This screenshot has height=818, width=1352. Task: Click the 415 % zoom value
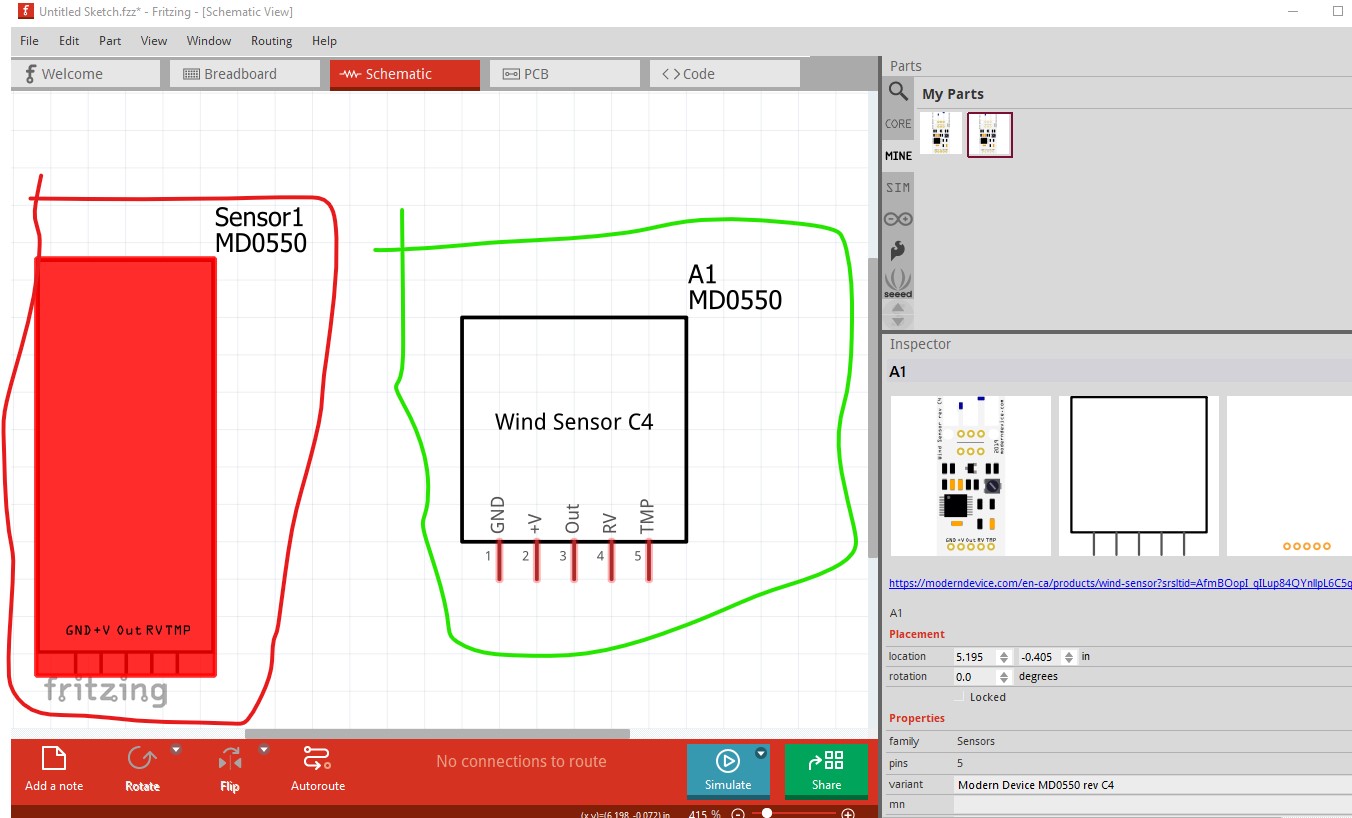coord(705,813)
